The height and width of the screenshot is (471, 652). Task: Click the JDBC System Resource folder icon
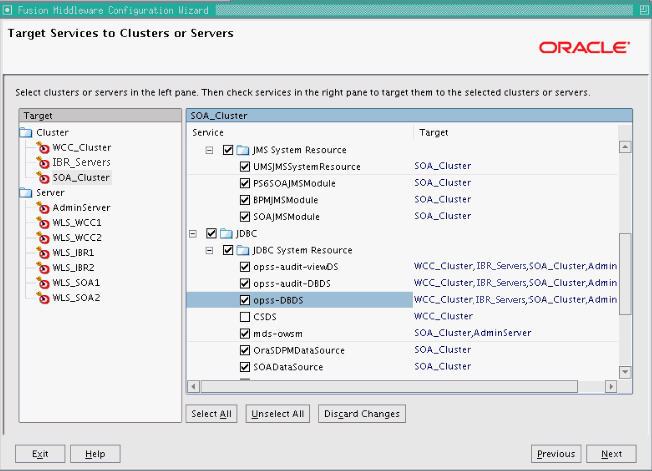[x=243, y=250]
